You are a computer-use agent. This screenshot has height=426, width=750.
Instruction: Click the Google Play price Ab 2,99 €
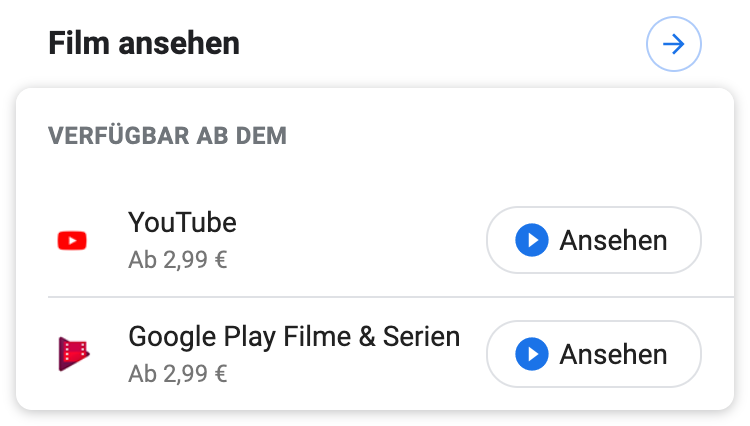178,375
